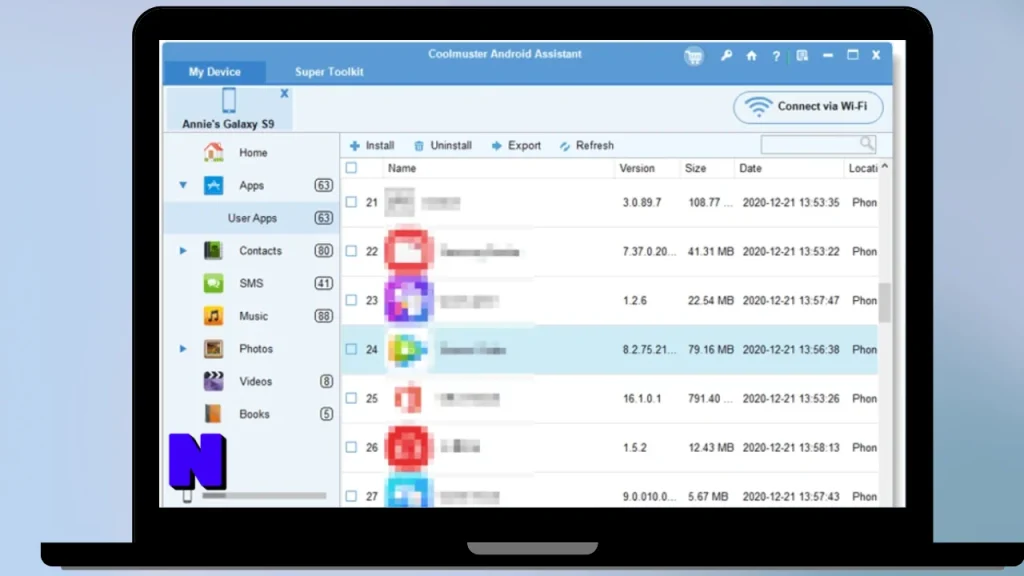1024x576 pixels.
Task: Sort by the Date column header
Action: point(750,168)
